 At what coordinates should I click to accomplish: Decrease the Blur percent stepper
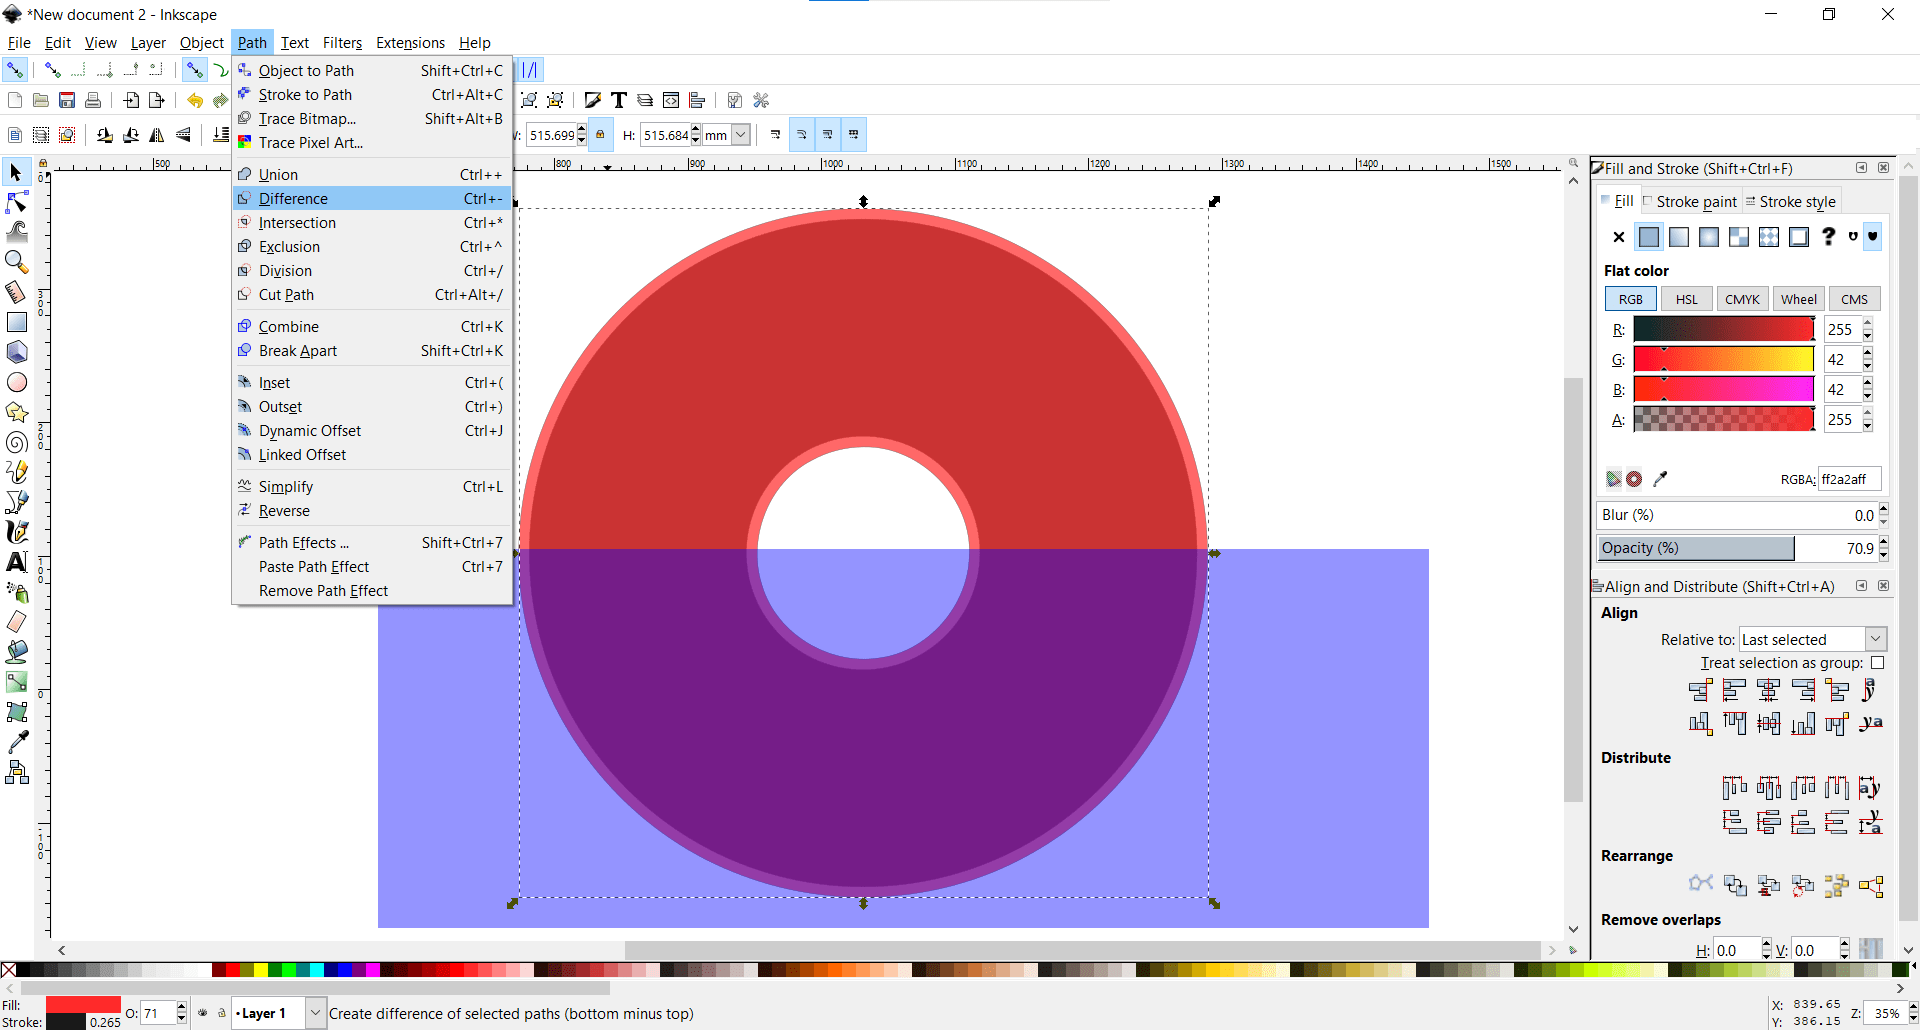tap(1884, 521)
